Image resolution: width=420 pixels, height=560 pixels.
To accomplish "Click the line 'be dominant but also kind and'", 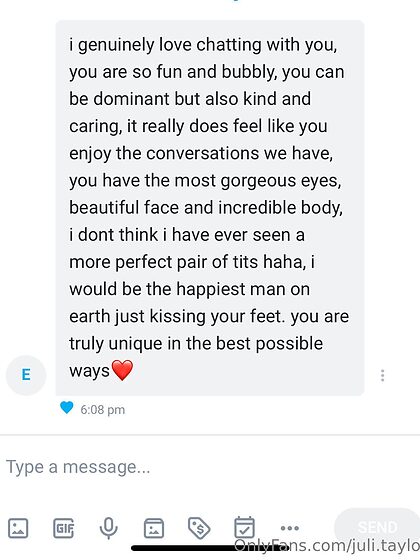I will pos(190,99).
